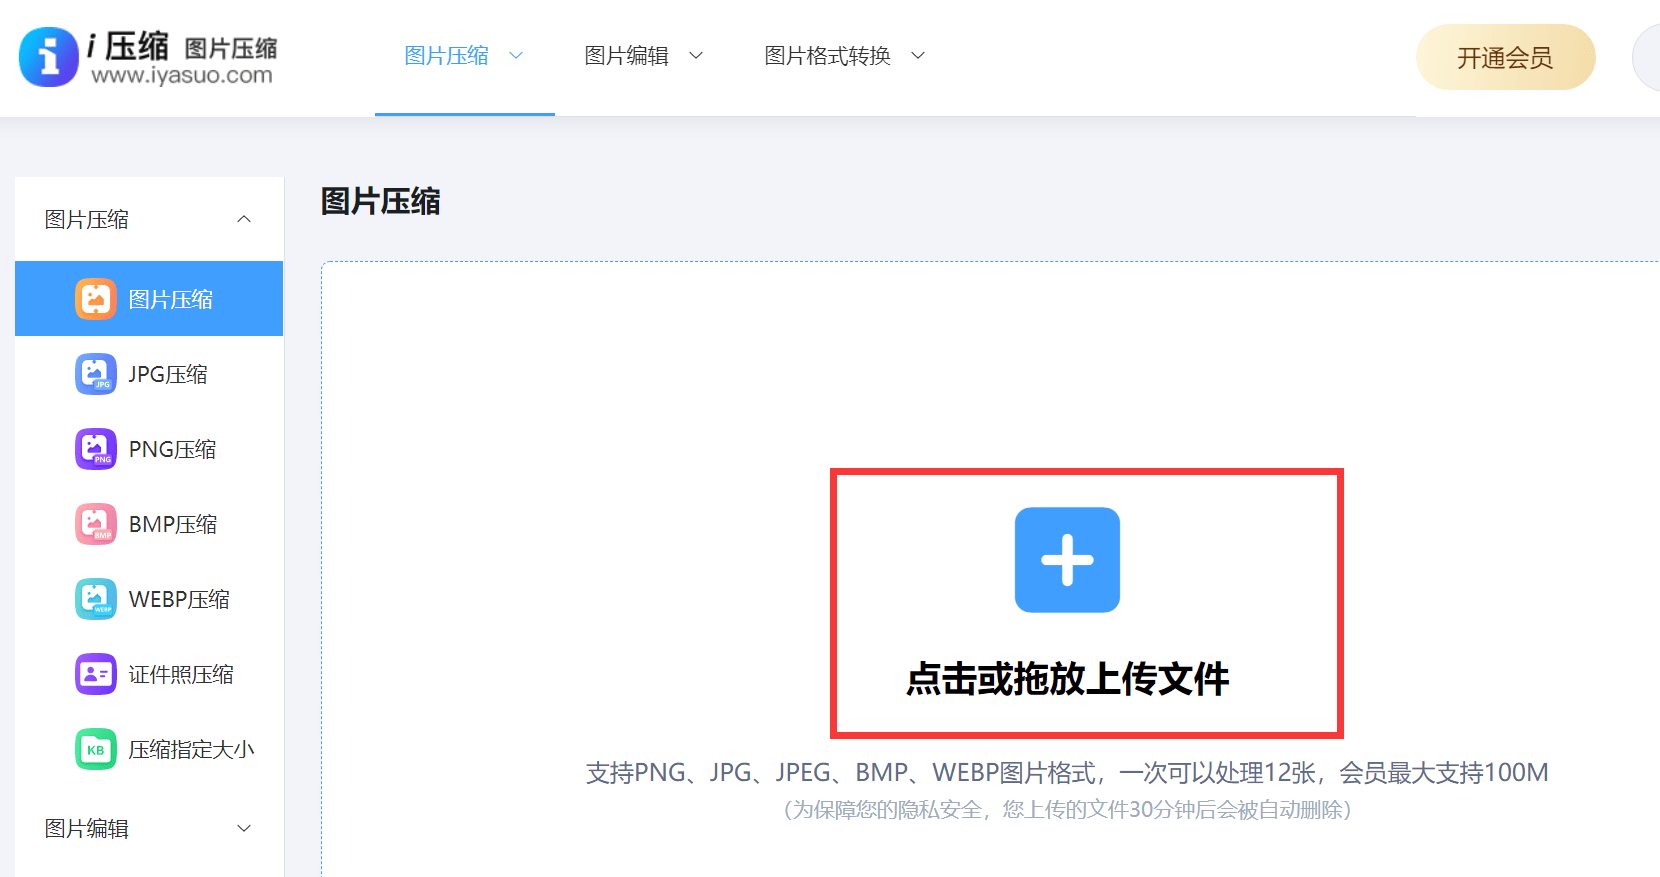The height and width of the screenshot is (877, 1660).
Task: Expand the 图片编辑 top menu chevron
Action: (x=696, y=56)
